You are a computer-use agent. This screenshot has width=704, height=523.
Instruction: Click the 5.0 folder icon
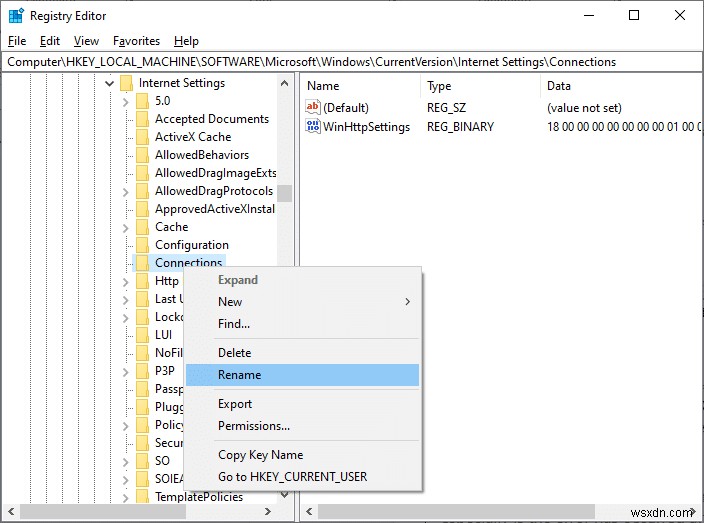pos(142,101)
